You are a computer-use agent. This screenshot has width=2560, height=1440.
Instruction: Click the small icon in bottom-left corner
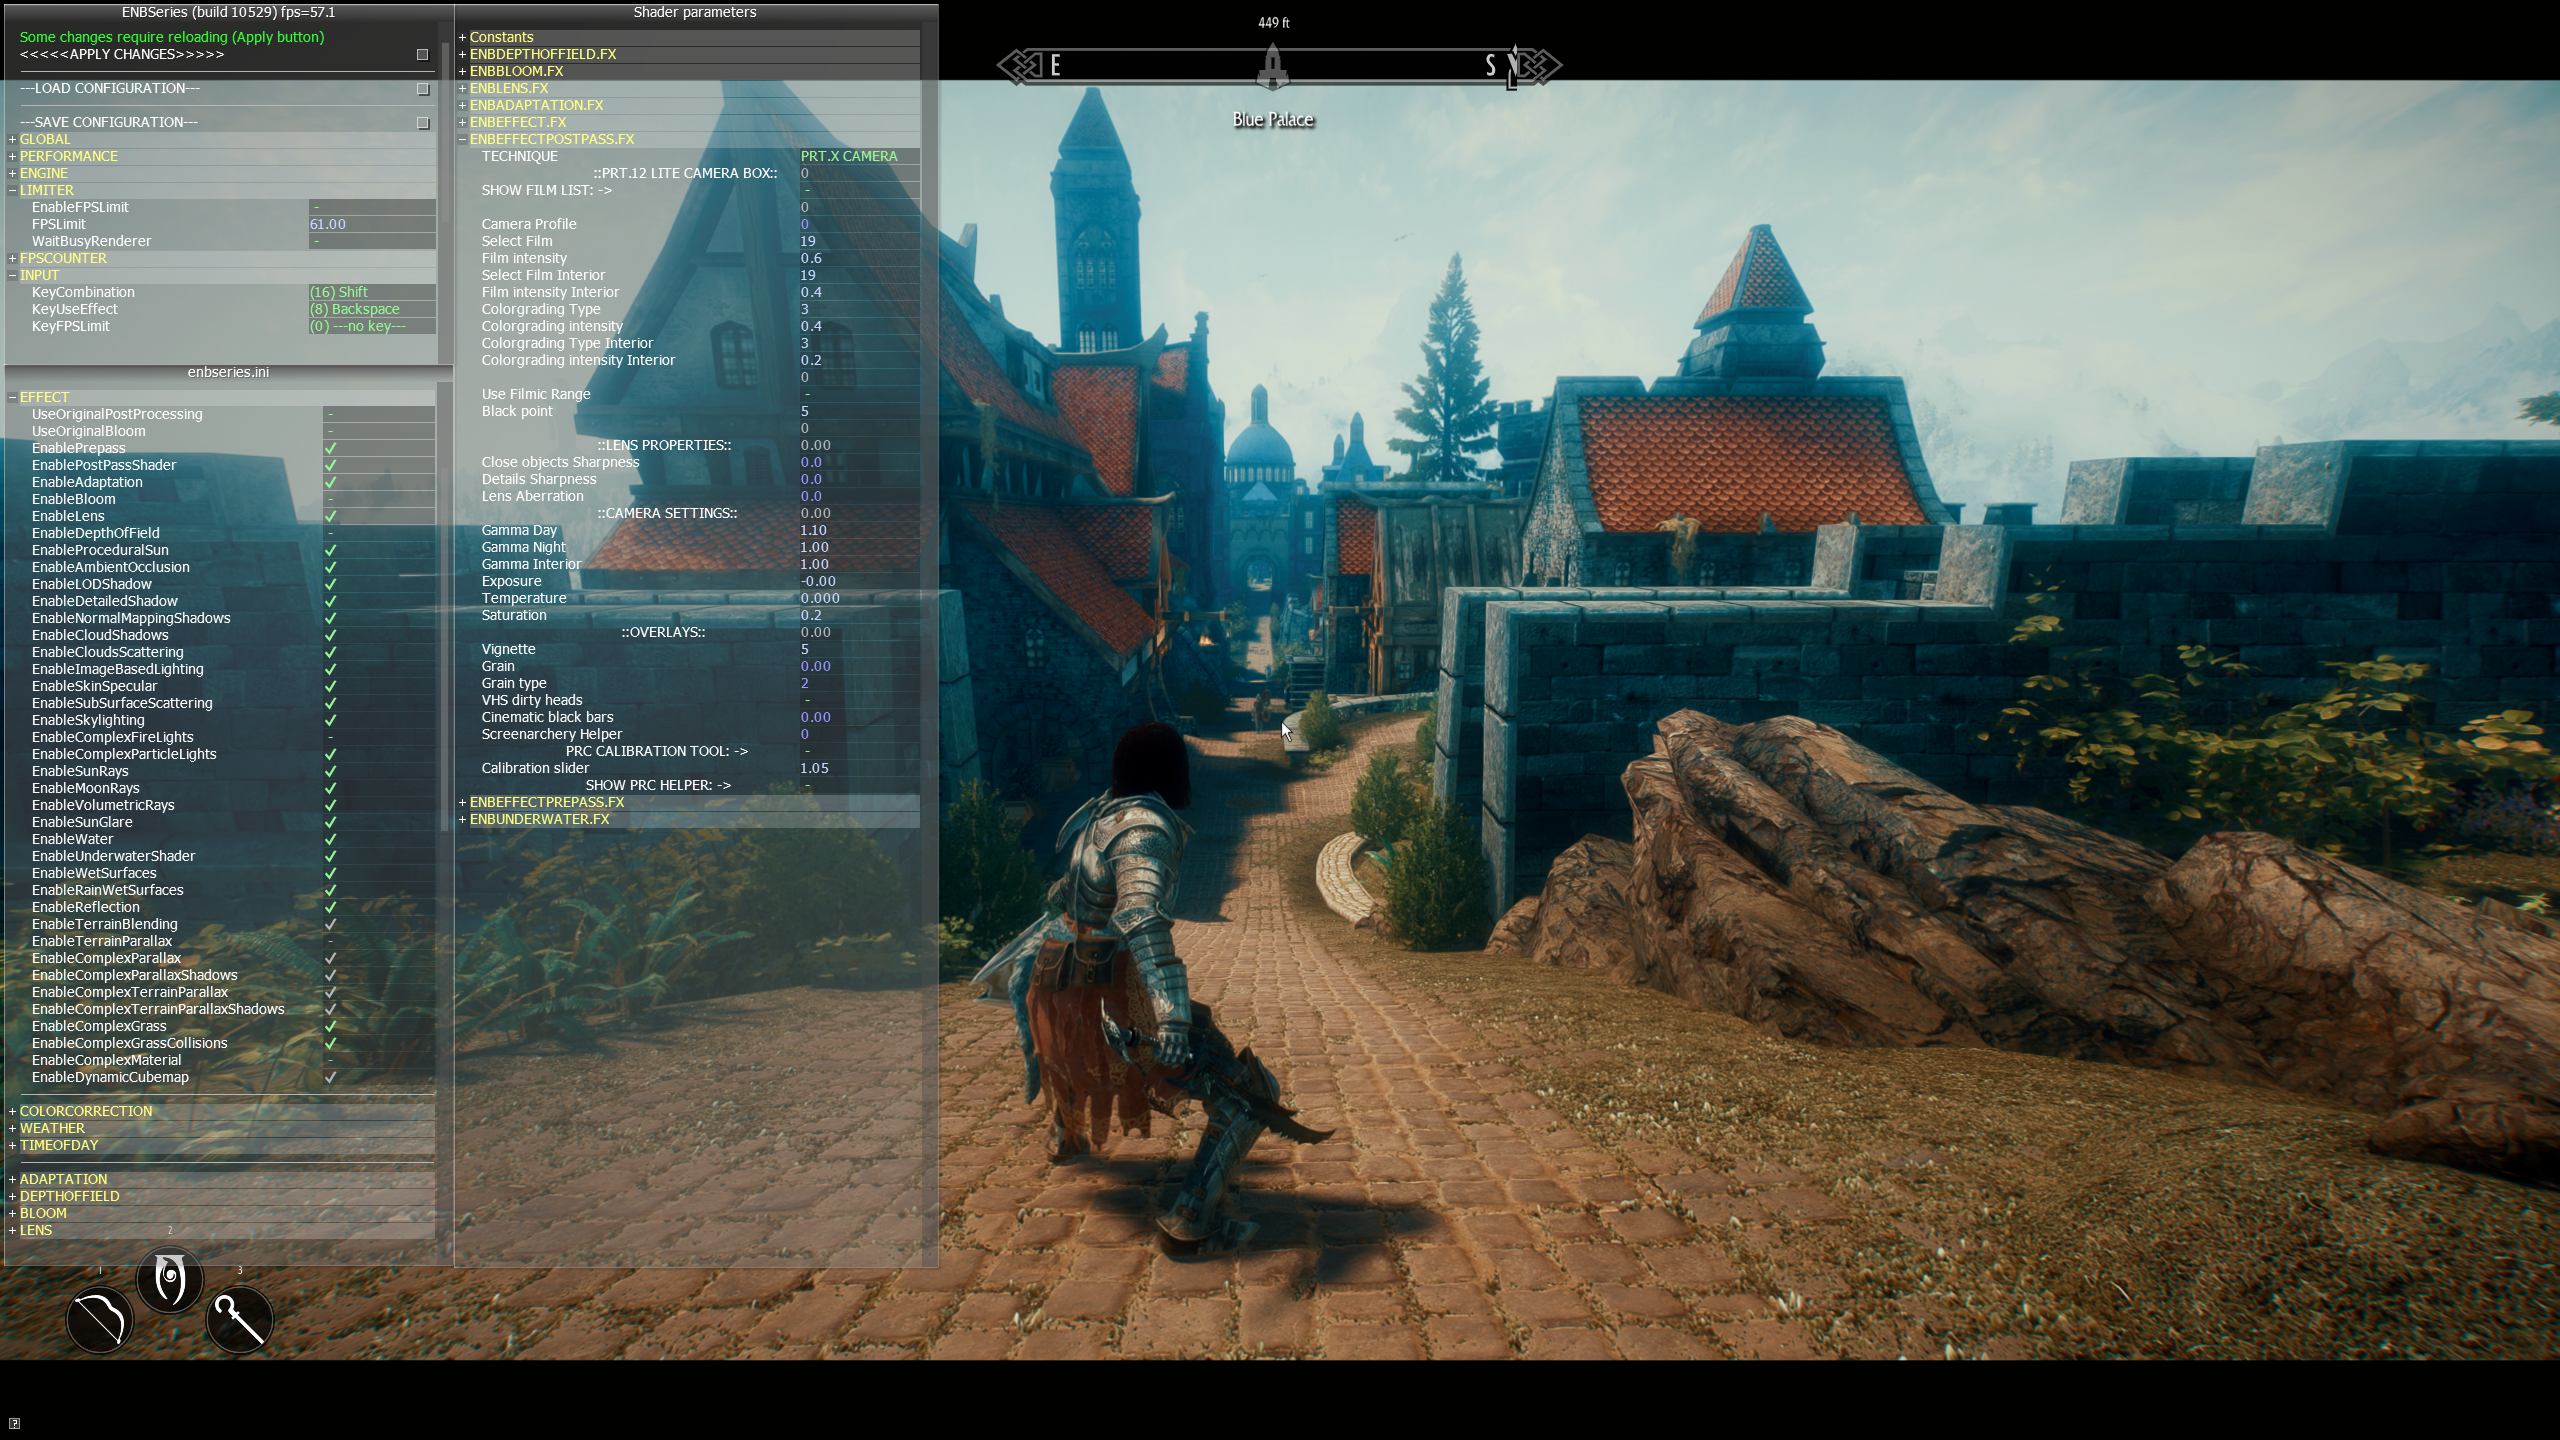[14, 1423]
